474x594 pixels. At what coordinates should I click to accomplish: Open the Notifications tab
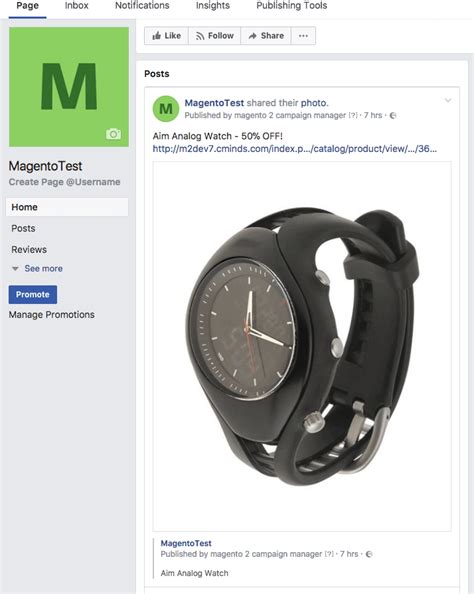coord(142,6)
